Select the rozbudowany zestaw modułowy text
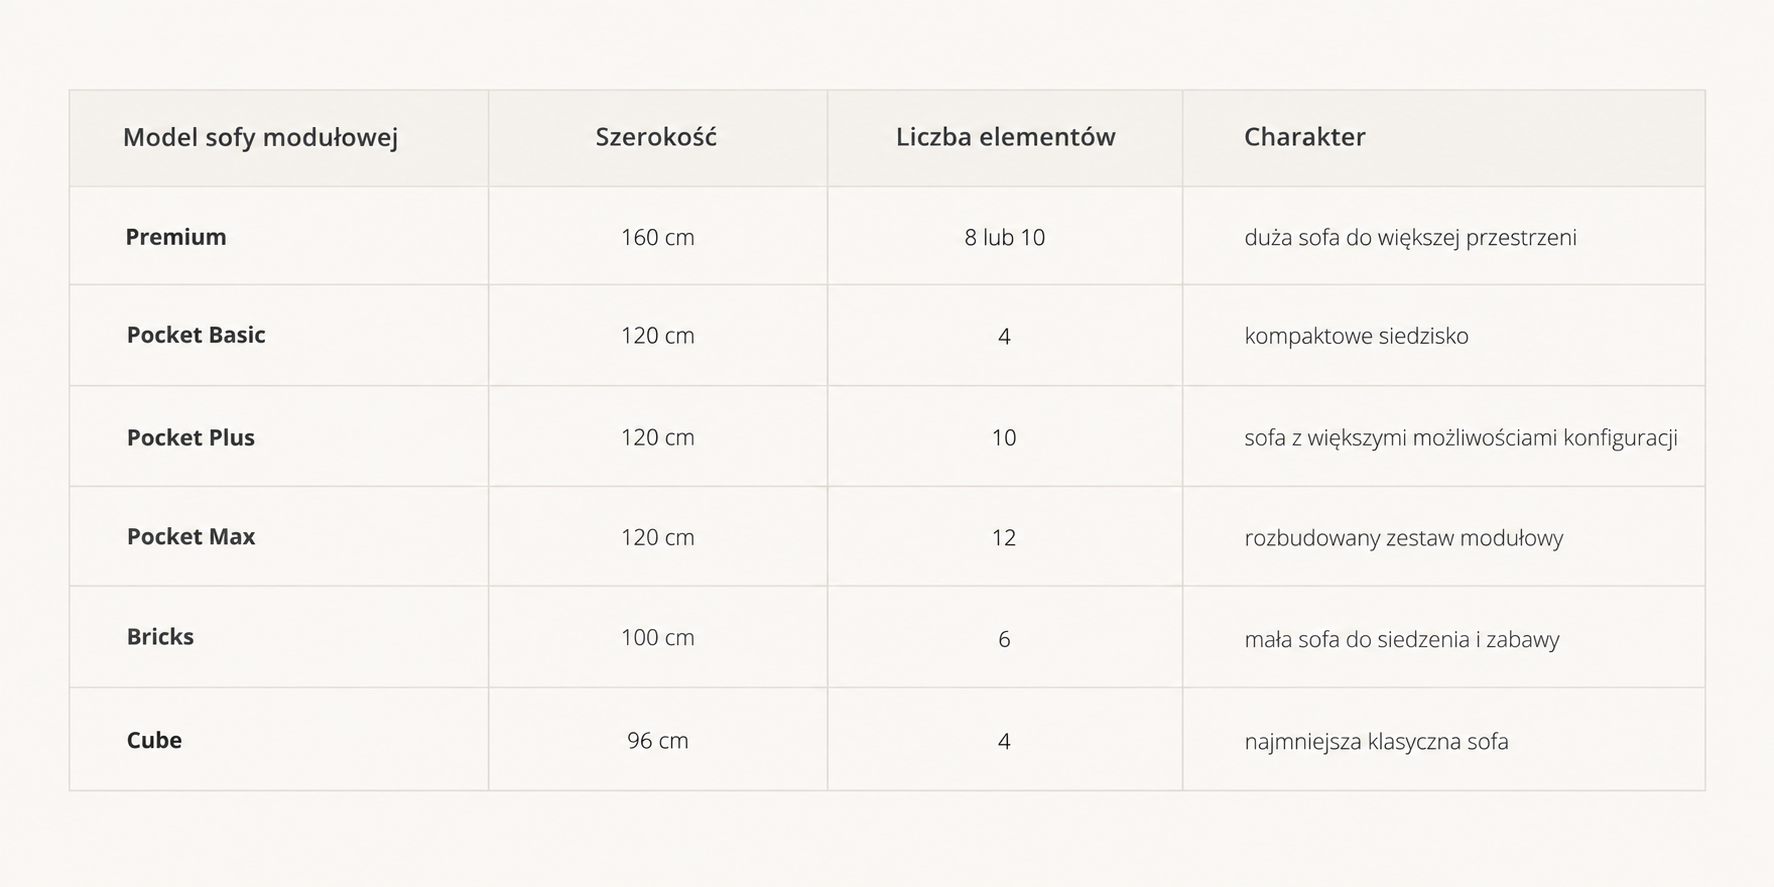This screenshot has width=1774, height=887. point(1403,538)
